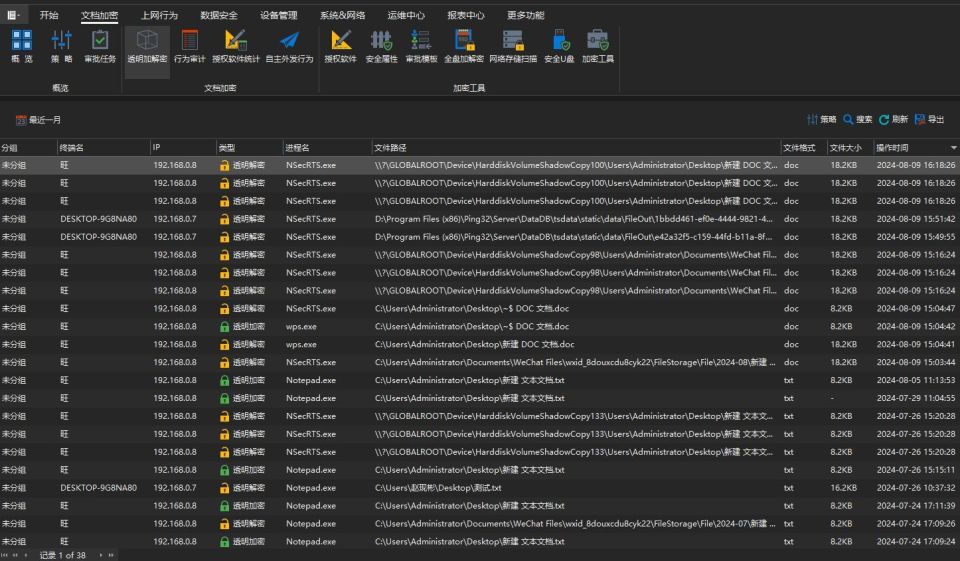Go to the next record with pager arrow

tap(100, 555)
